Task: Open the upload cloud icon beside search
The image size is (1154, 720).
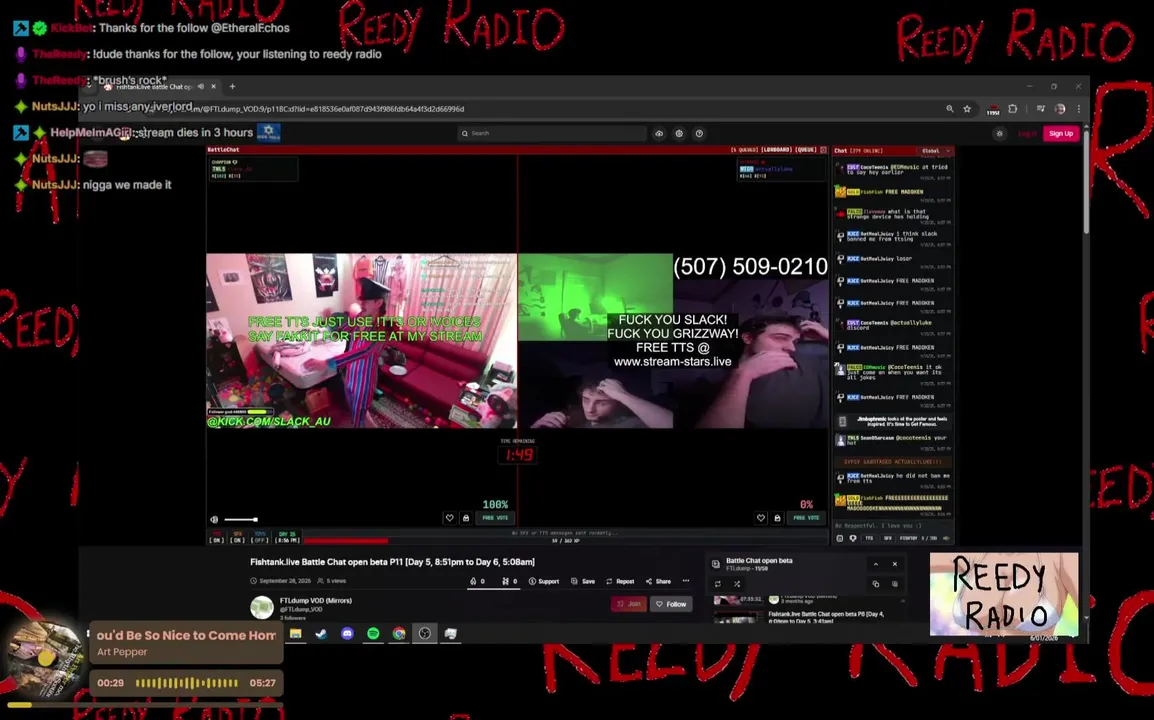Action: 659,133
